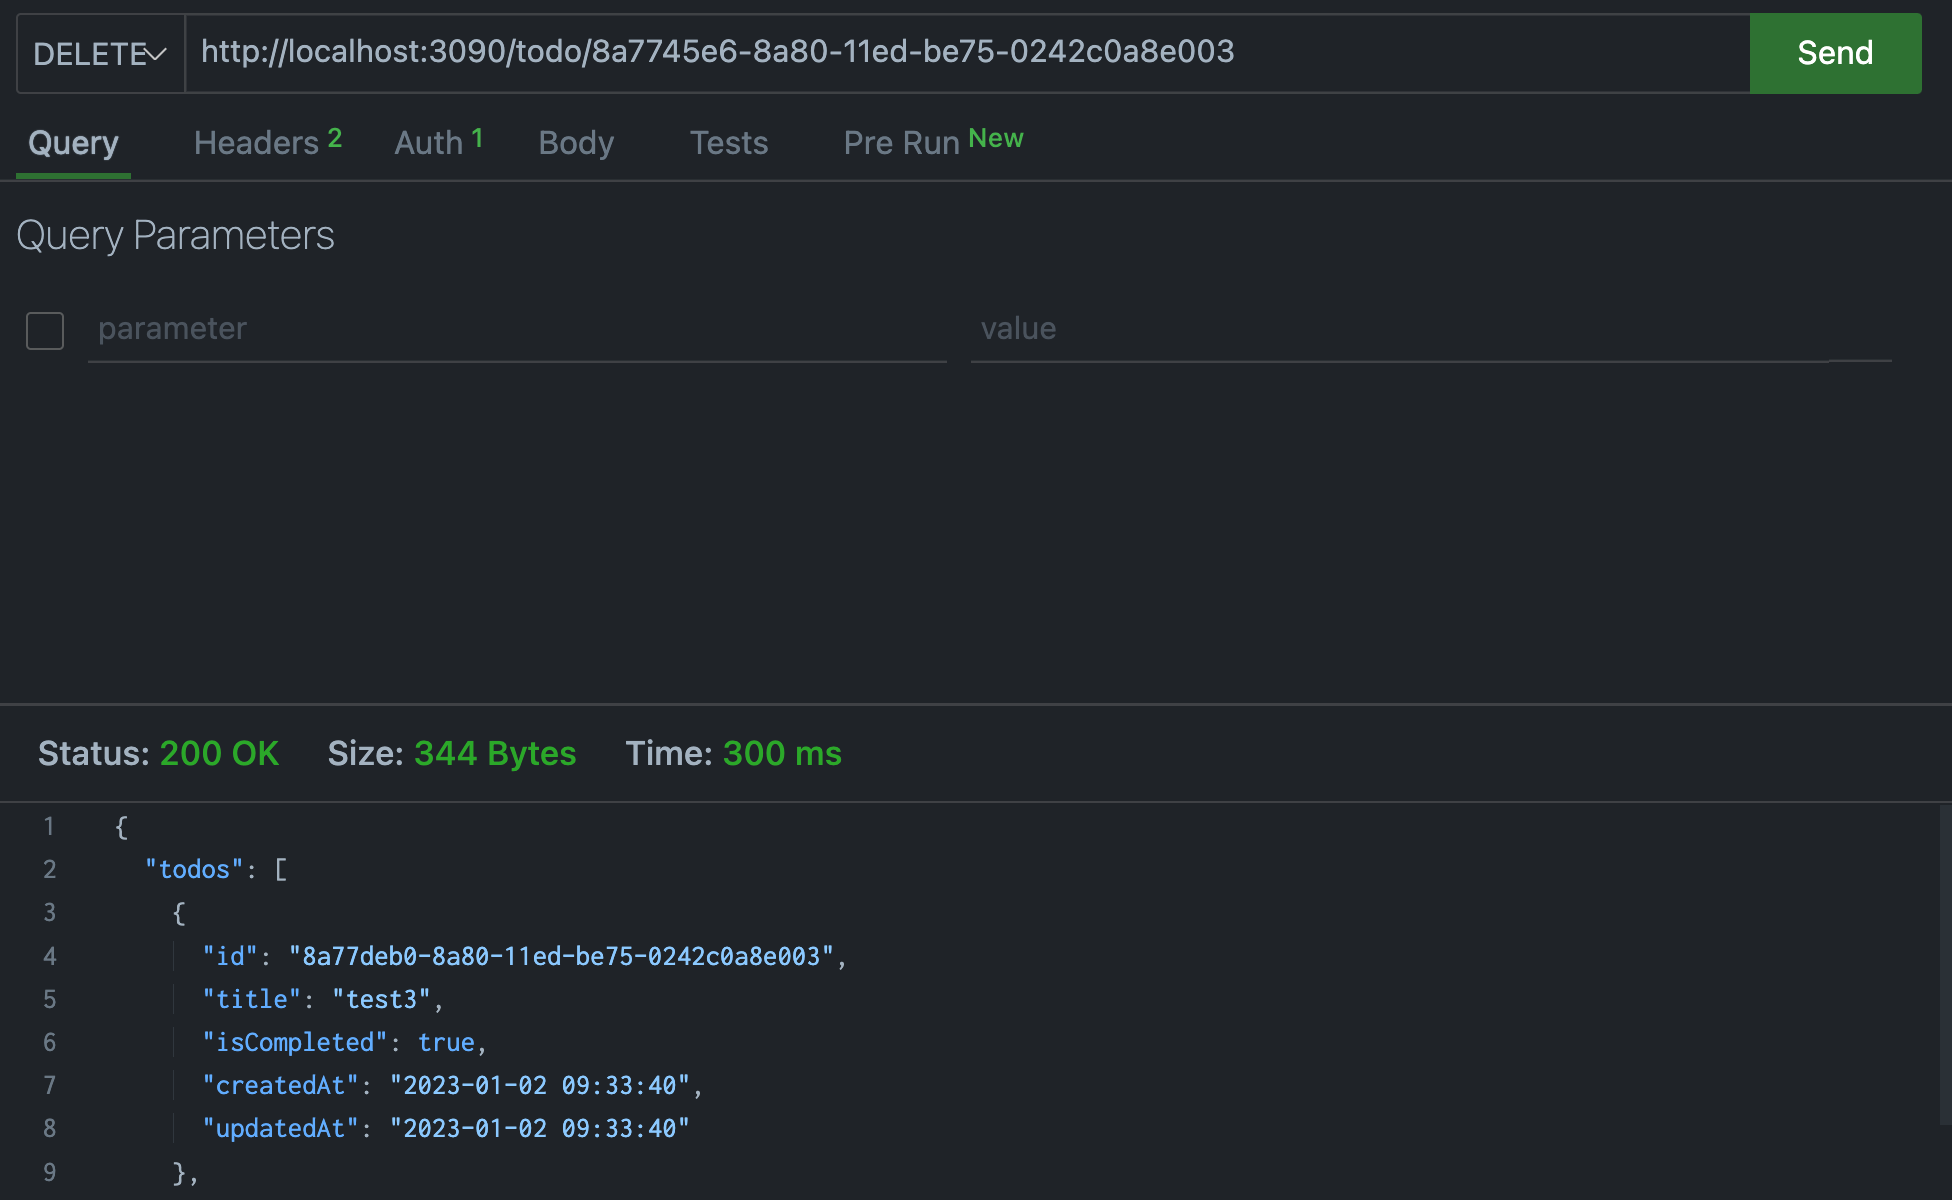Click the 344 Bytes size value
The width and height of the screenshot is (1952, 1200).
495,753
